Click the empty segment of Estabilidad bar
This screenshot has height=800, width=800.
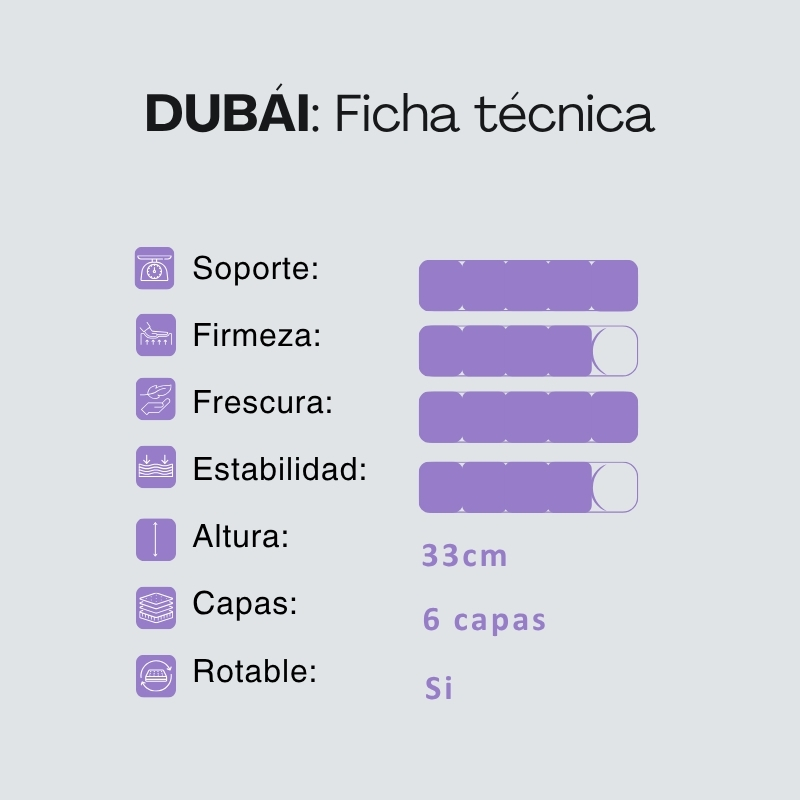(x=615, y=487)
